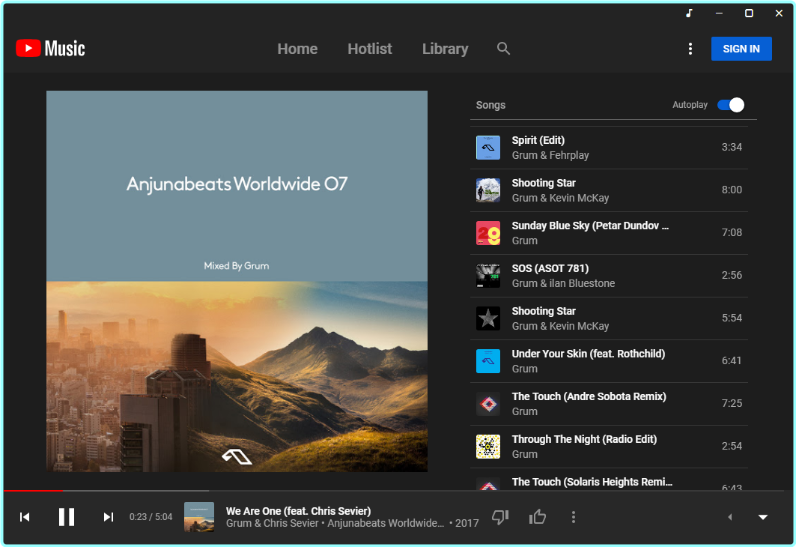Screen dimensions: 796x547
Task: Click the search magnifier icon
Action: [x=503, y=49]
